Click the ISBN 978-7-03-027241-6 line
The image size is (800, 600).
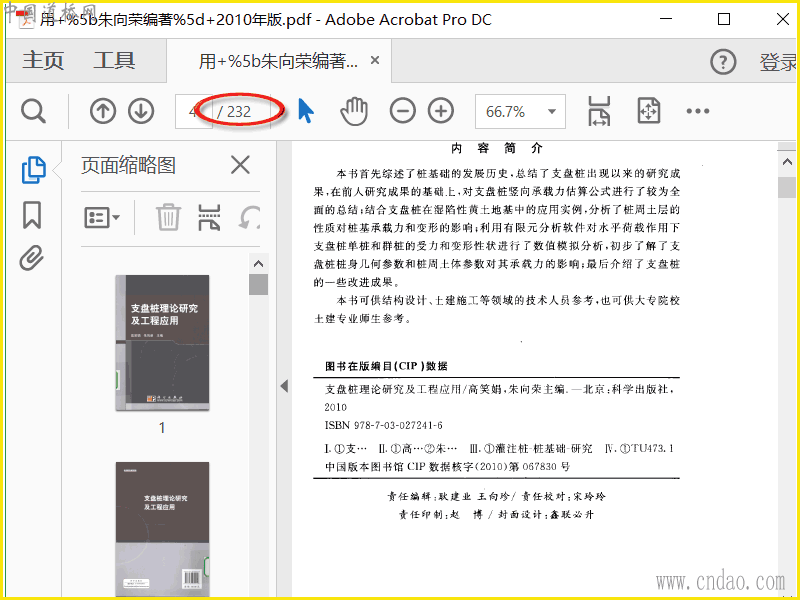point(383,425)
